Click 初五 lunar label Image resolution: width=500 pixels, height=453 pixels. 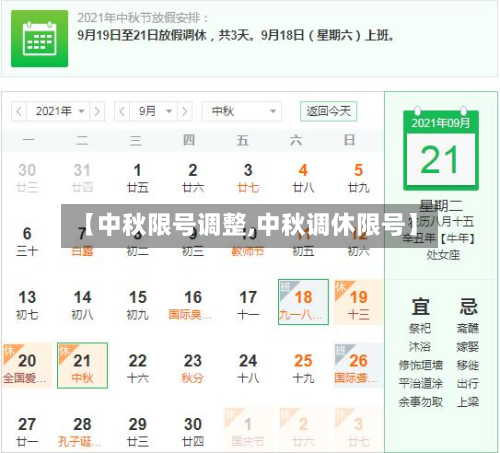[x=303, y=251]
